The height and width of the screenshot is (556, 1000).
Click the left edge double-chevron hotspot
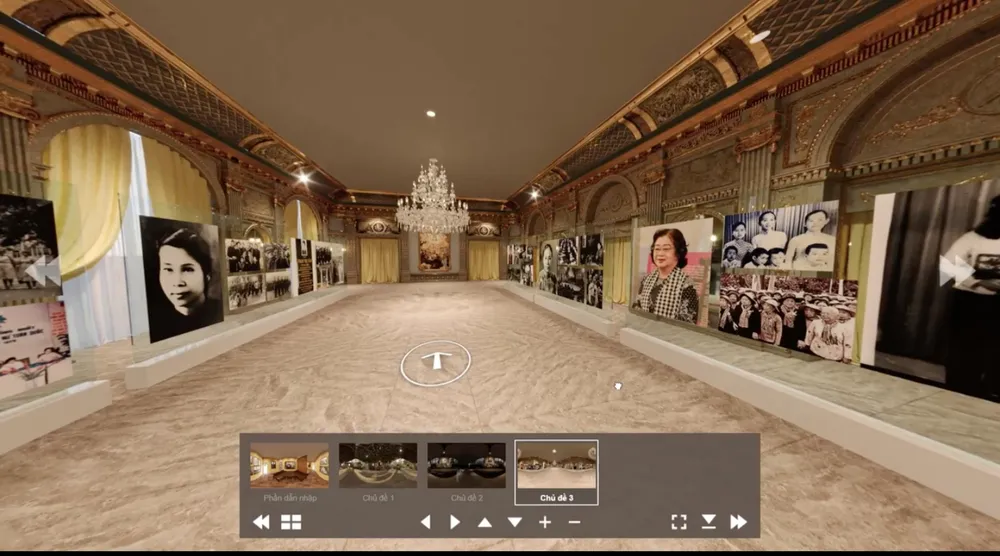(41, 271)
